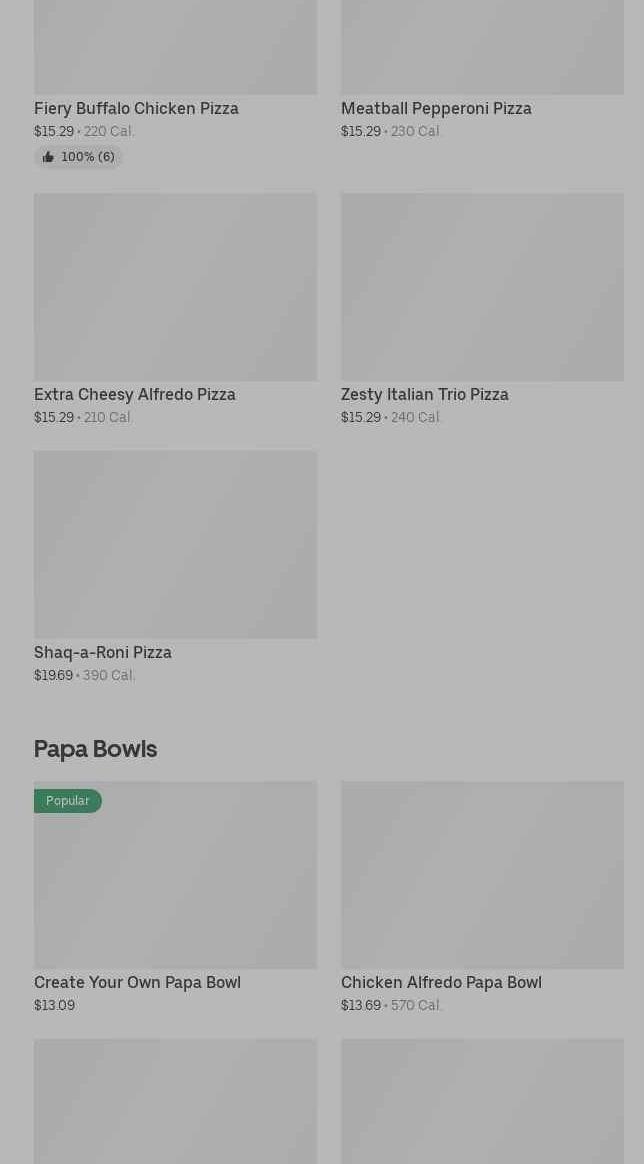Viewport: 644px width, 1164px height.
Task: Click the Shaq-a-Roni Pizza title
Action: [102, 653]
